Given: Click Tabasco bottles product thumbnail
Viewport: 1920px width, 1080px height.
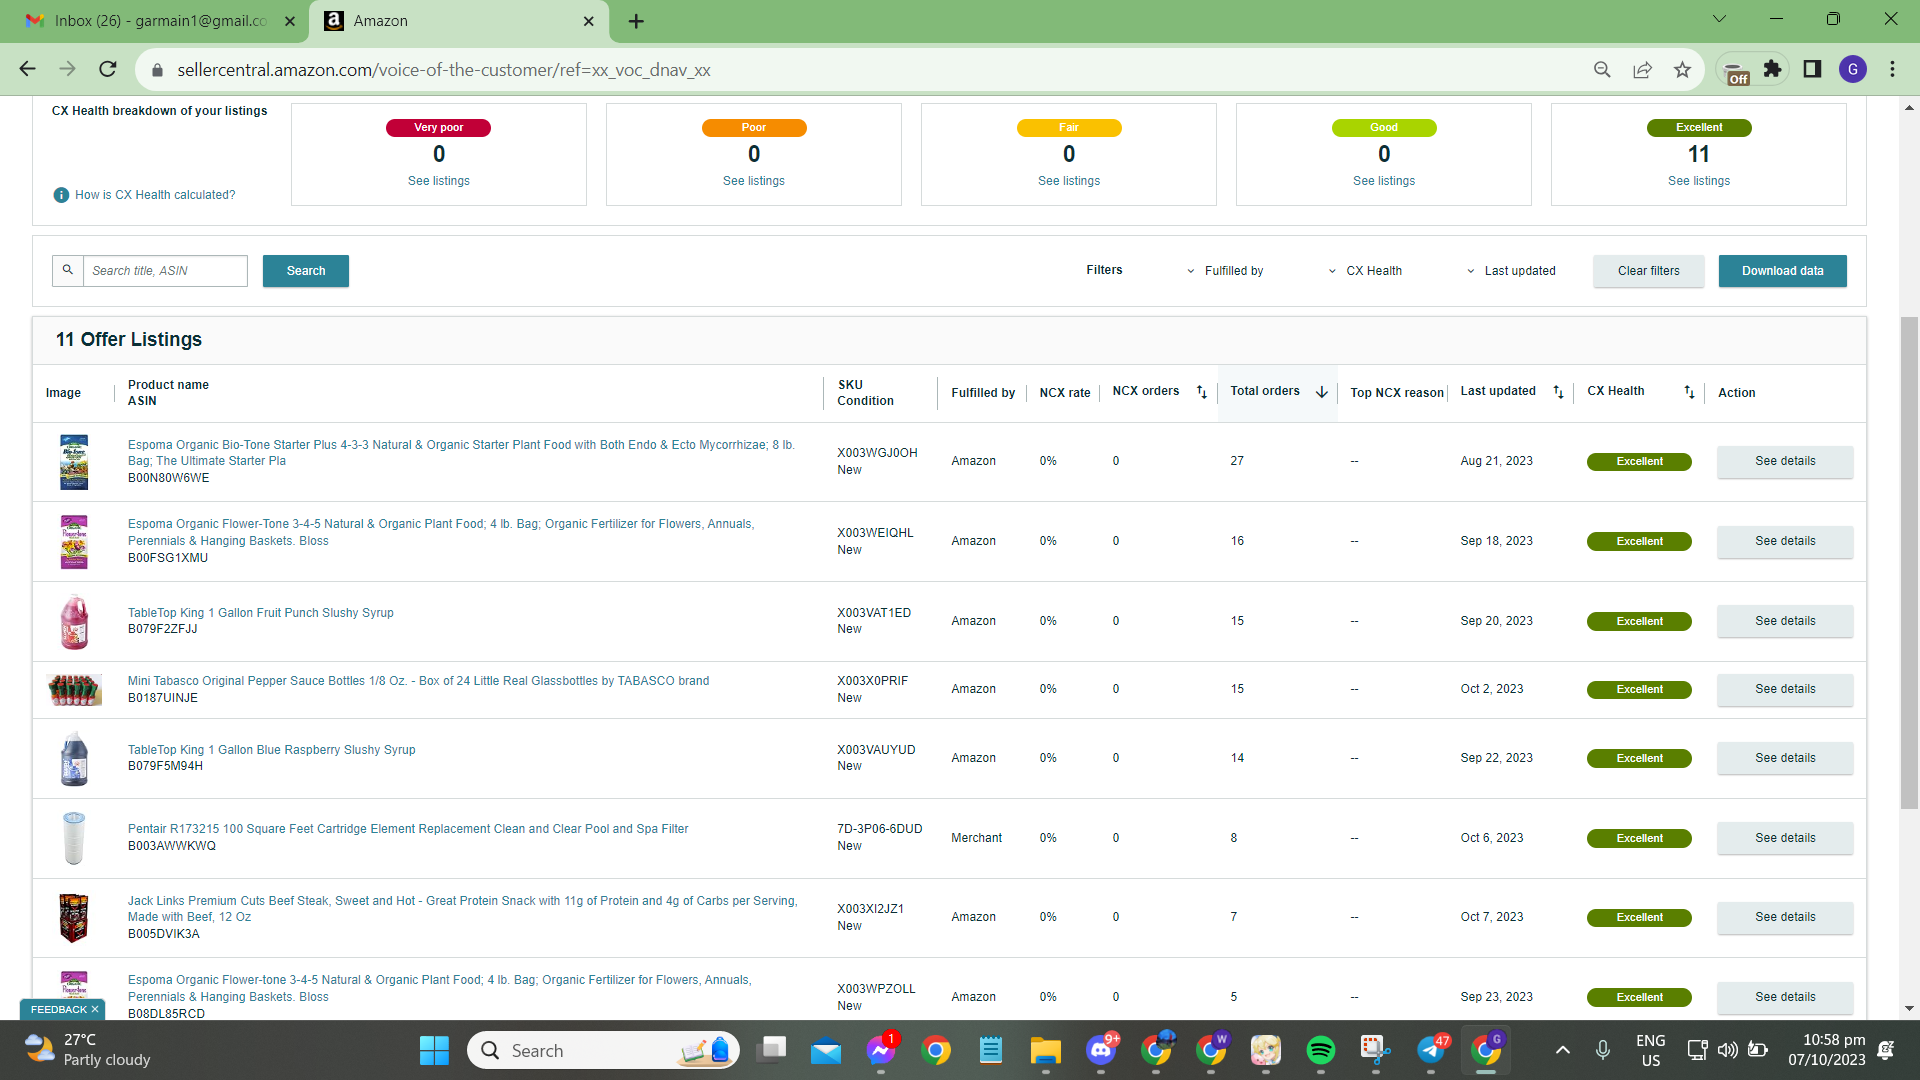Looking at the screenshot, I should tap(74, 690).
